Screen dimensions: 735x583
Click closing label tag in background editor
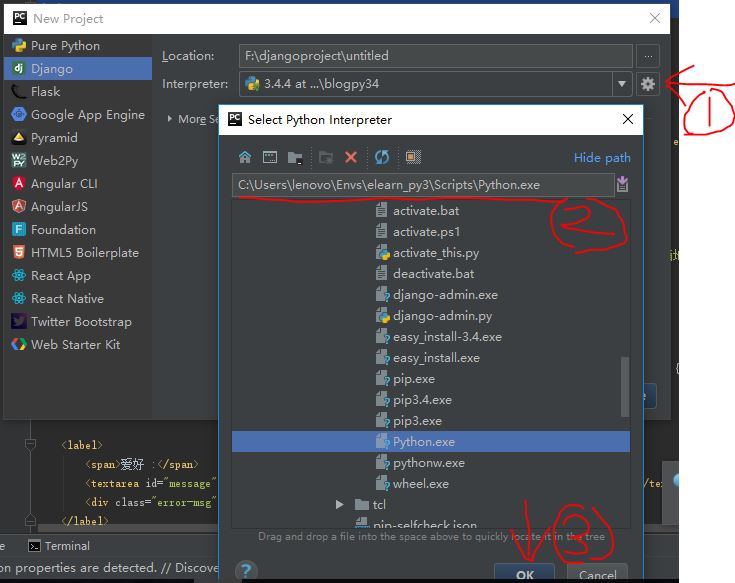(x=85, y=521)
